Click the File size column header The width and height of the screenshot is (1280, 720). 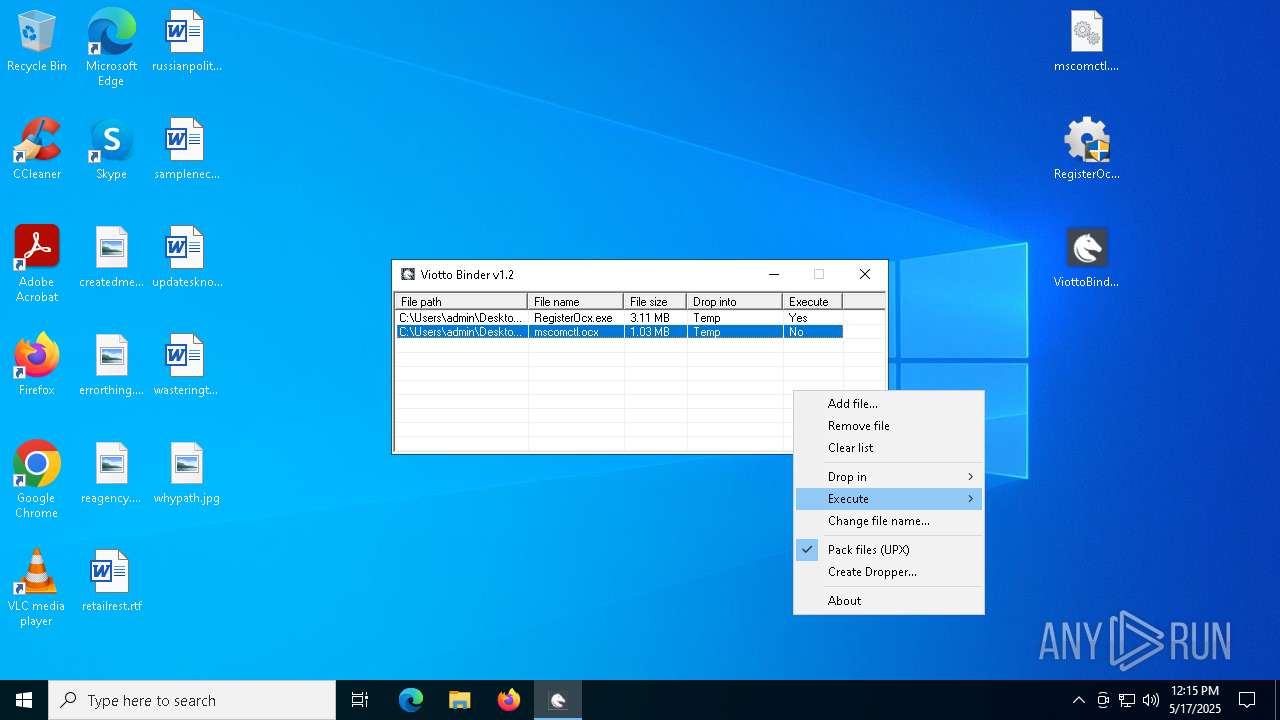[x=655, y=301]
